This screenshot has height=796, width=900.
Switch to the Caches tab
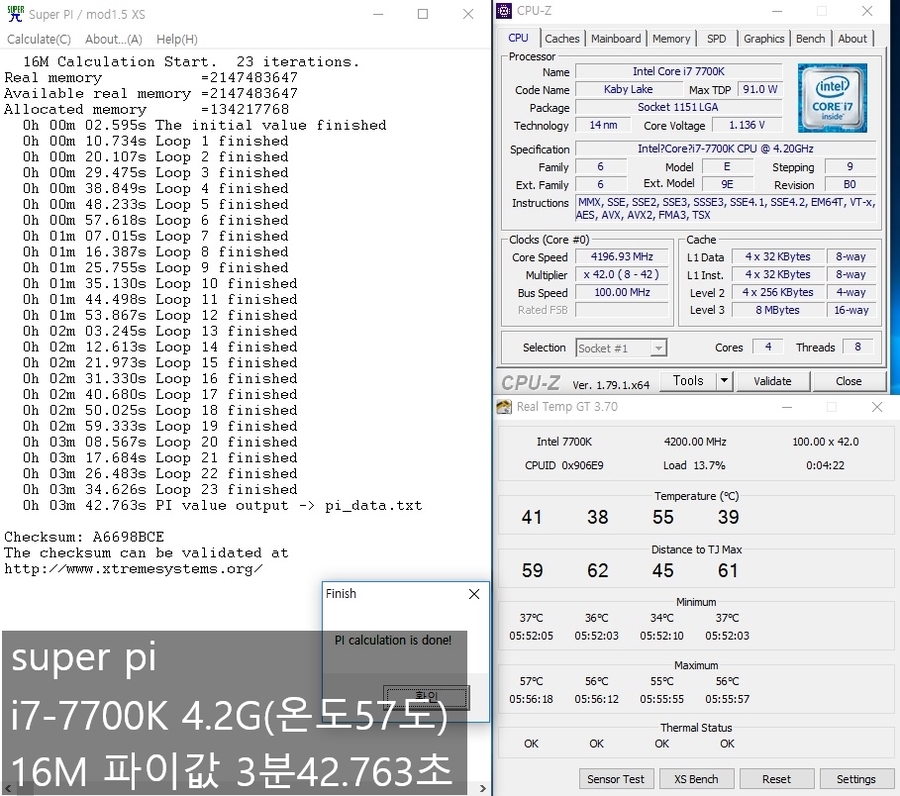pos(562,38)
